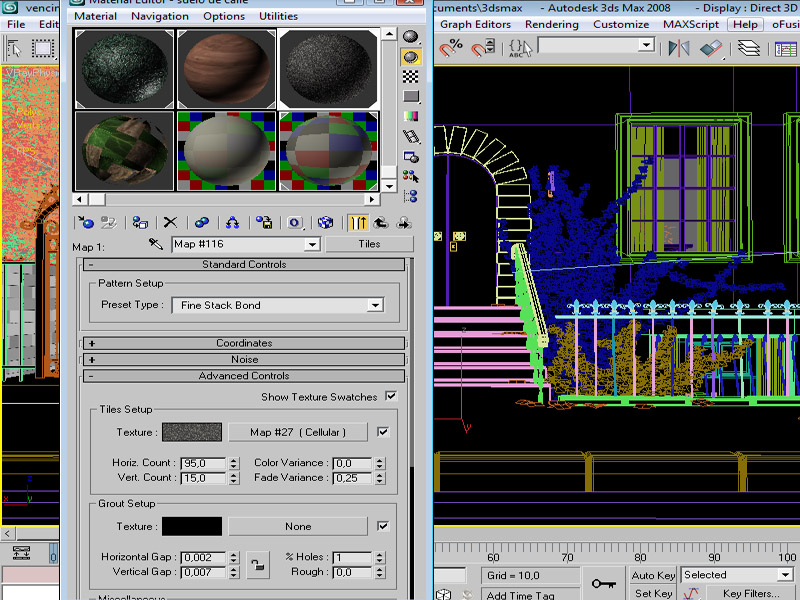Expand Noise rollout
The height and width of the screenshot is (600, 800).
pyautogui.click(x=244, y=359)
